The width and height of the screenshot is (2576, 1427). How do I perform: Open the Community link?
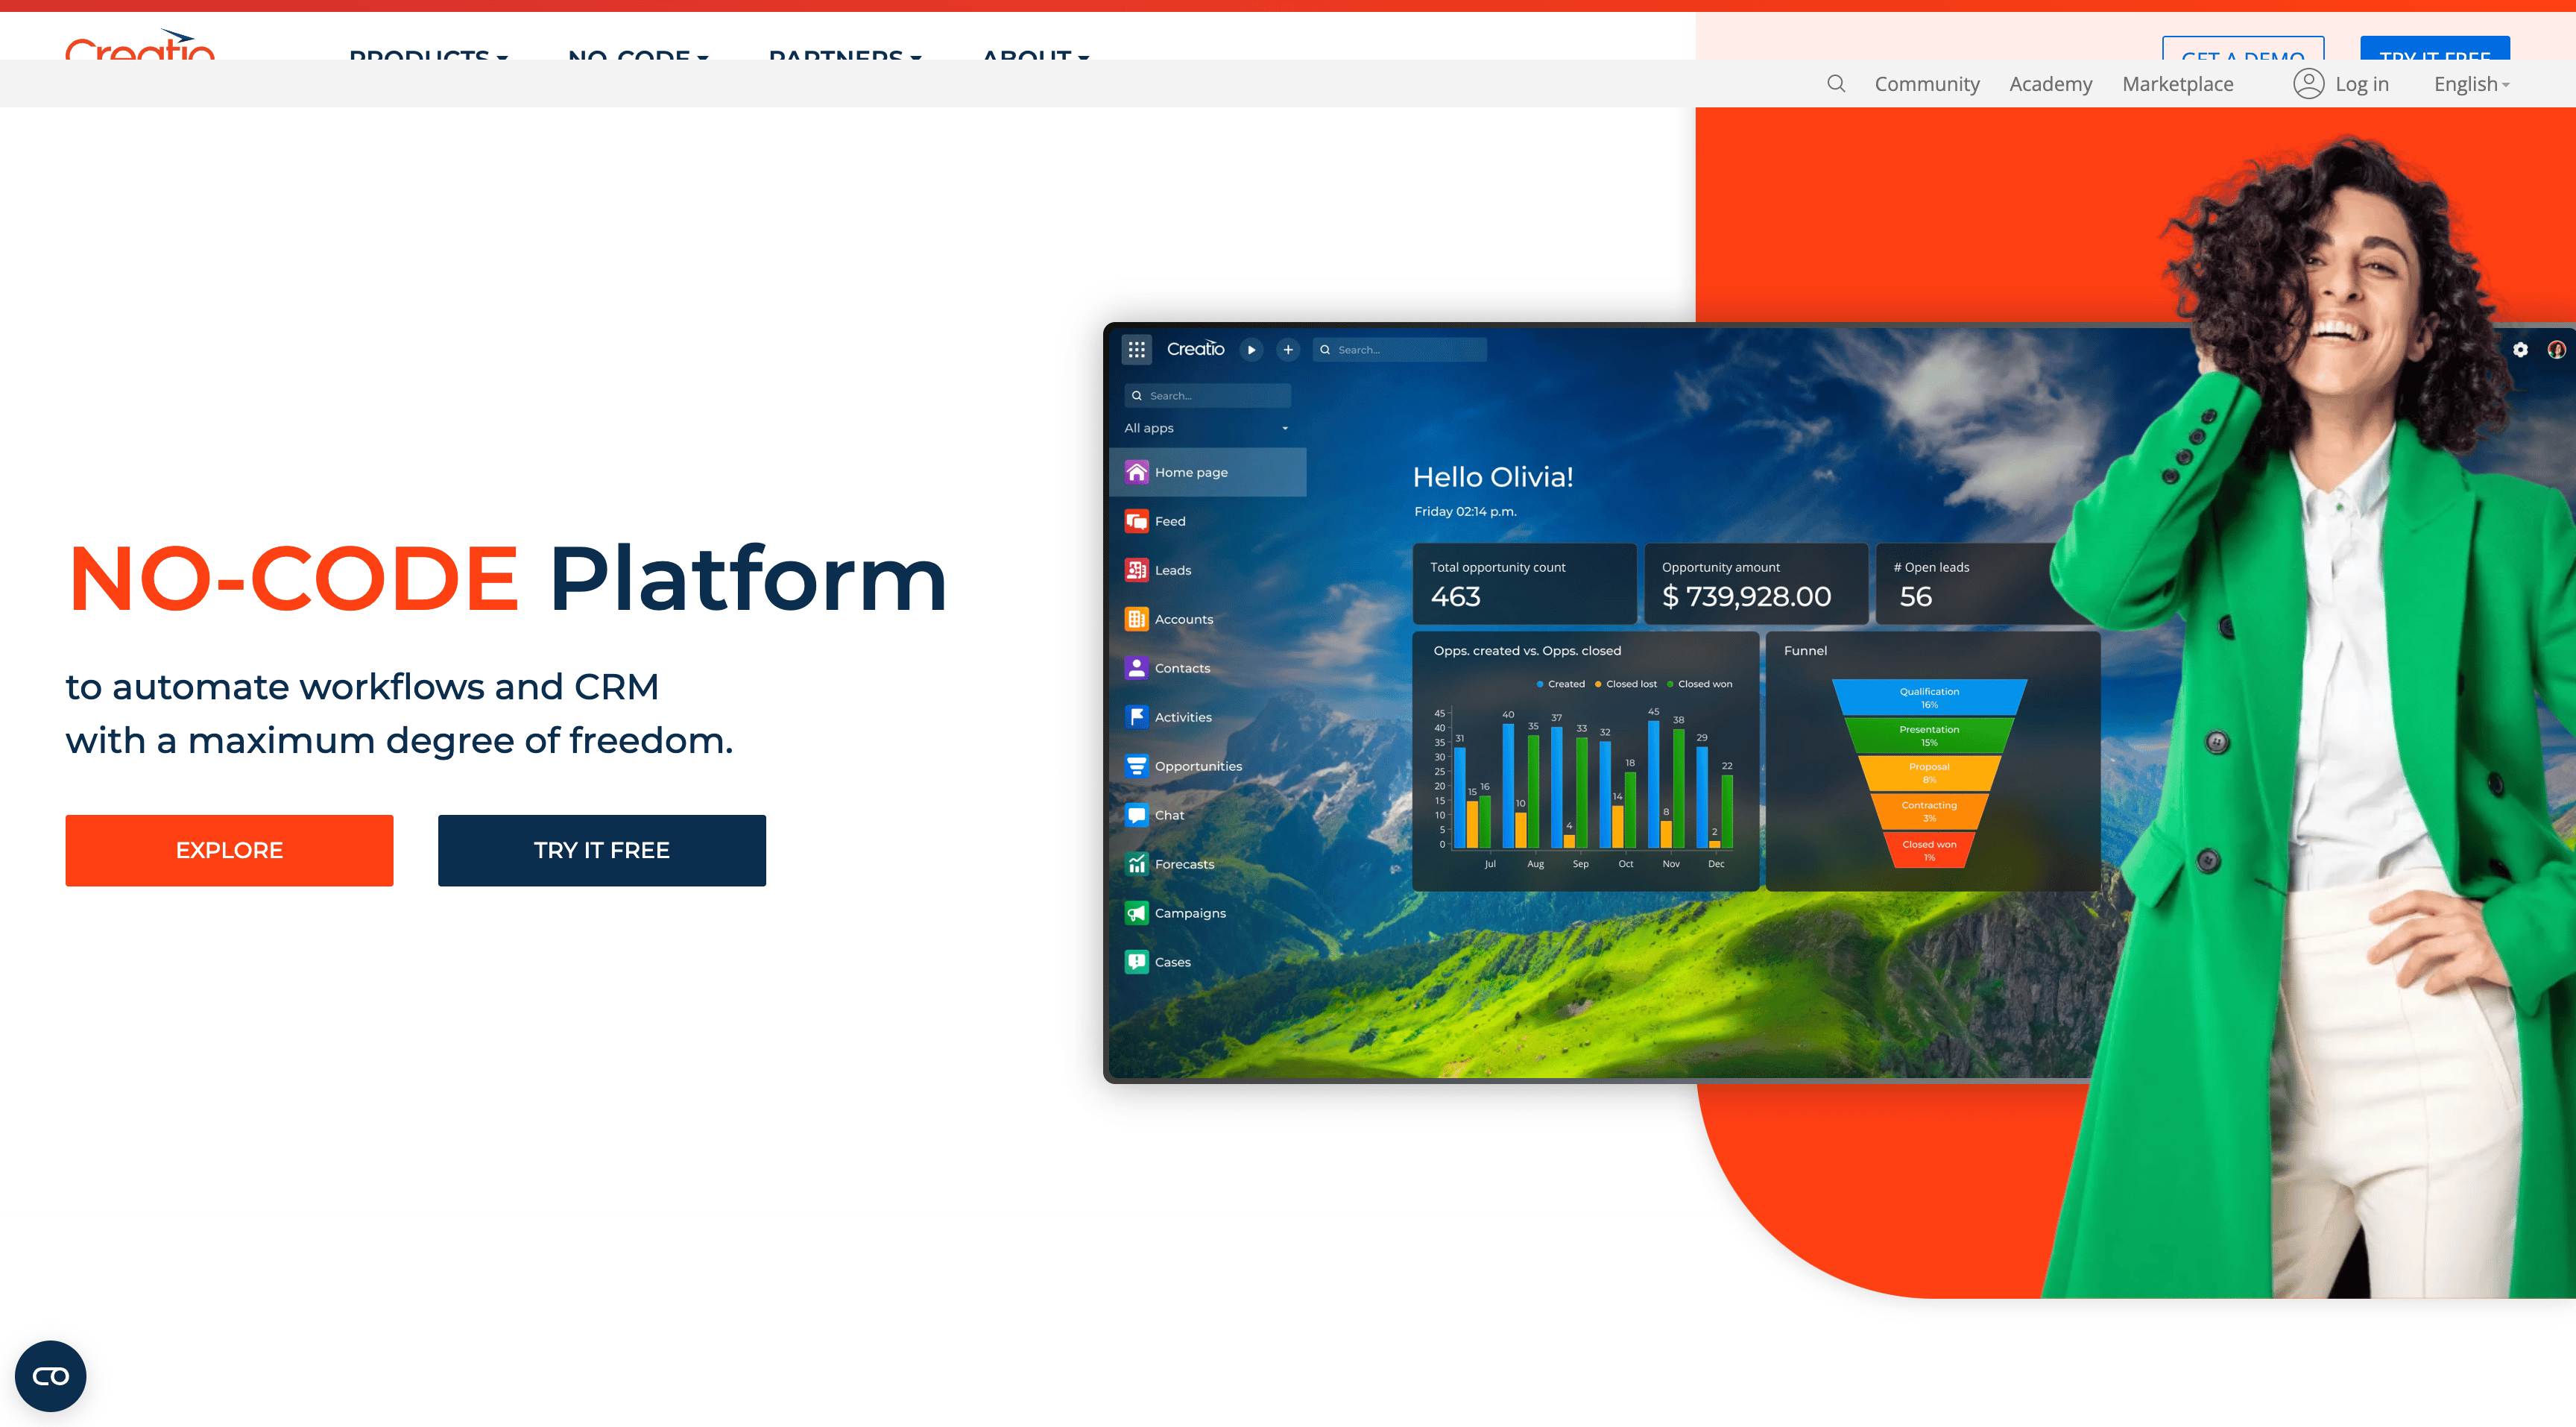tap(1927, 84)
